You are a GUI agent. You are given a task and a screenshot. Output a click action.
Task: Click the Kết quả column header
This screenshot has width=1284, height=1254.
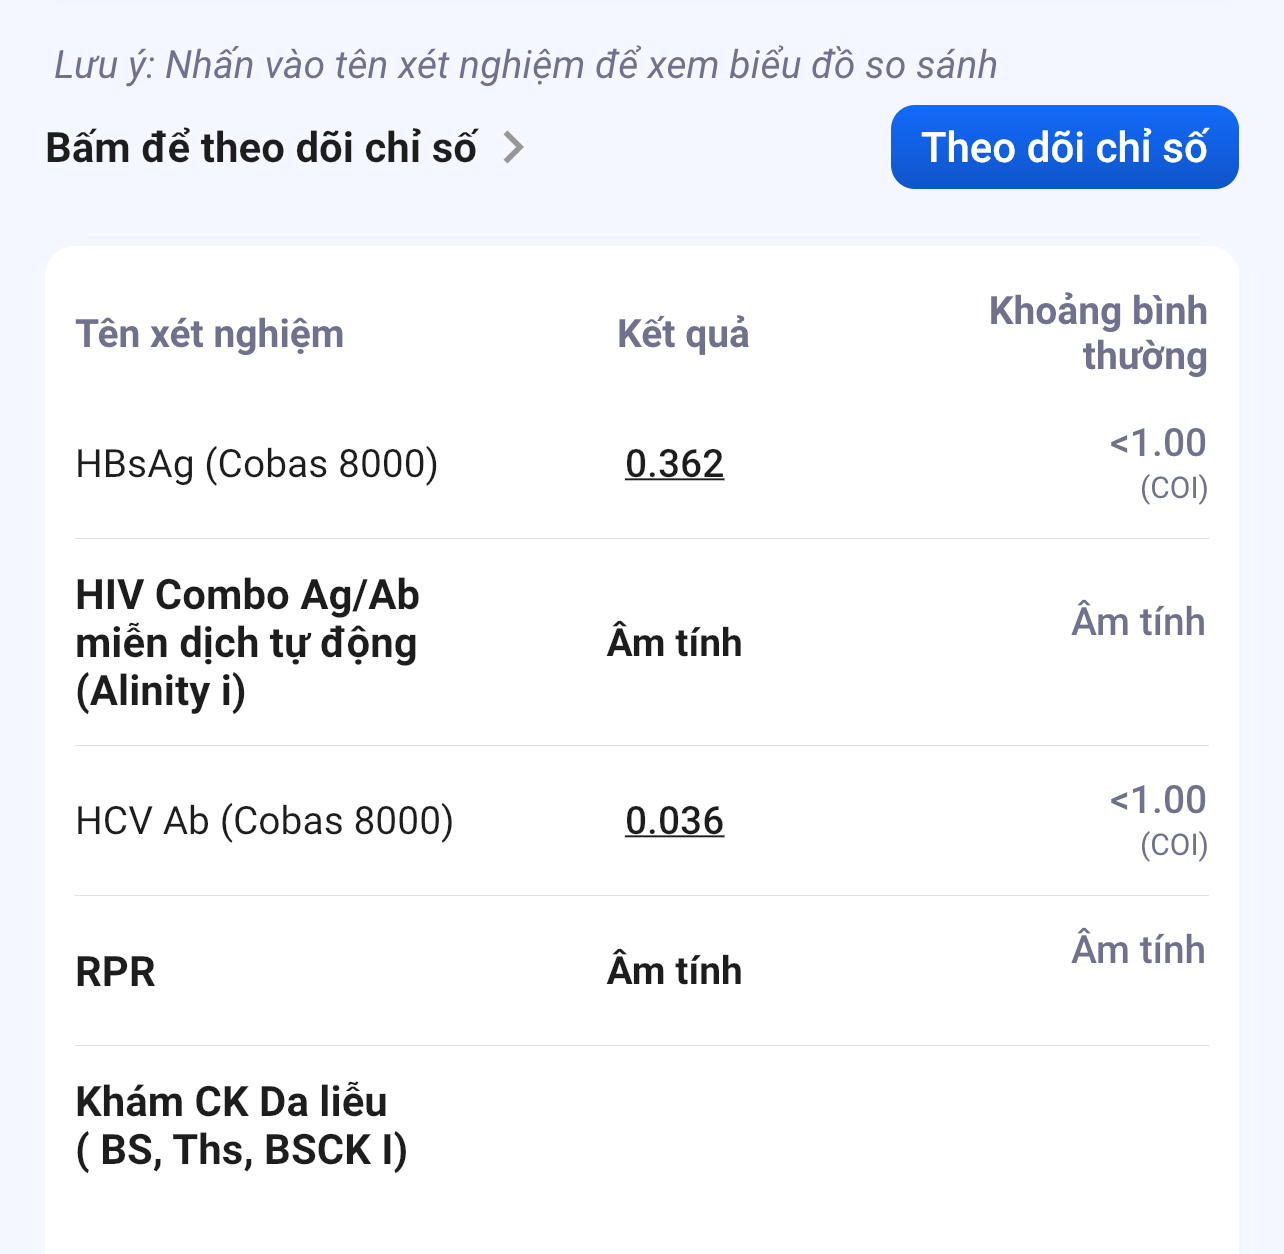683,334
